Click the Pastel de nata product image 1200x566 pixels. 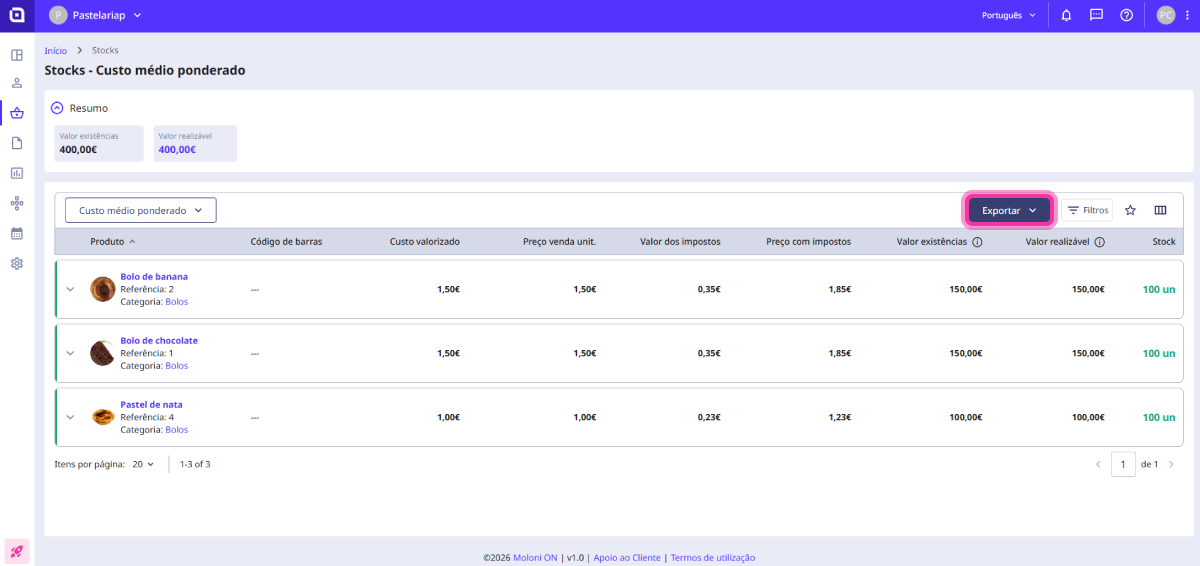click(102, 417)
